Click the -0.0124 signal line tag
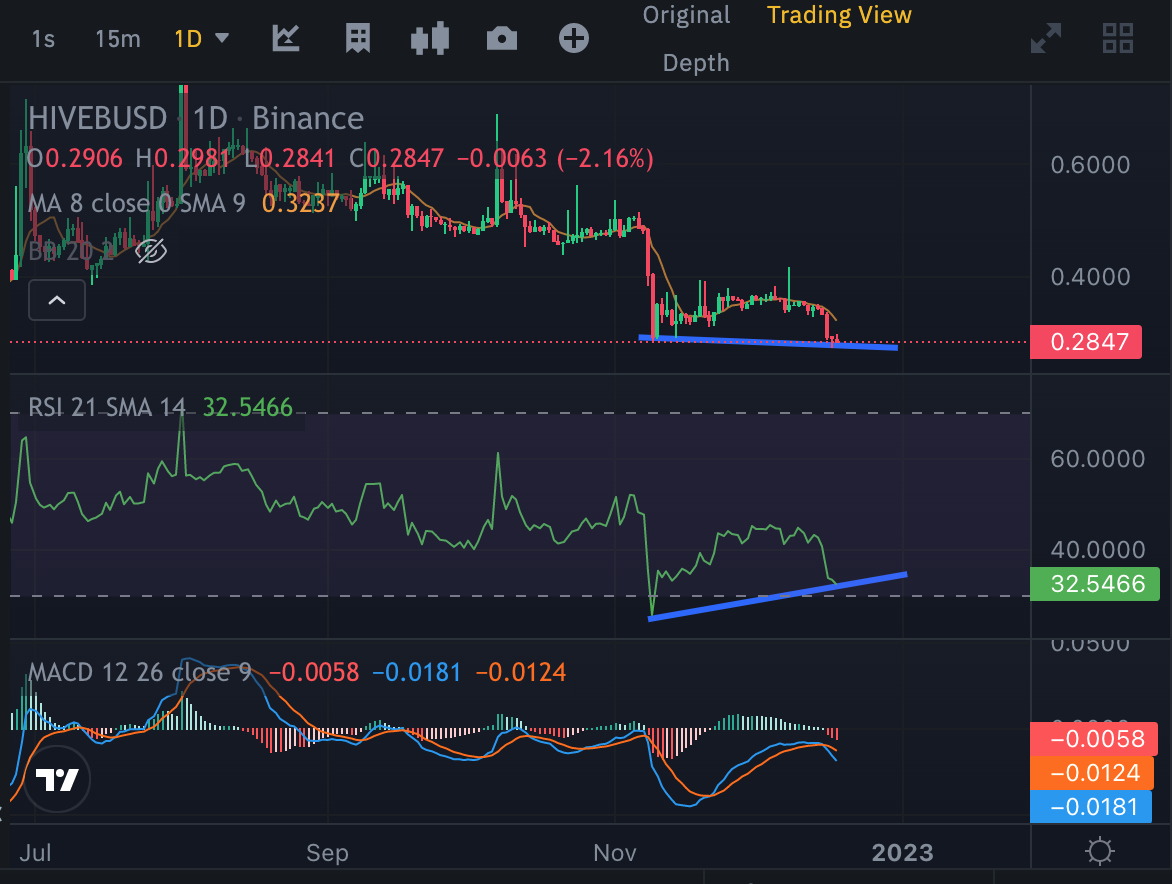This screenshot has width=1172, height=884. tap(1091, 773)
